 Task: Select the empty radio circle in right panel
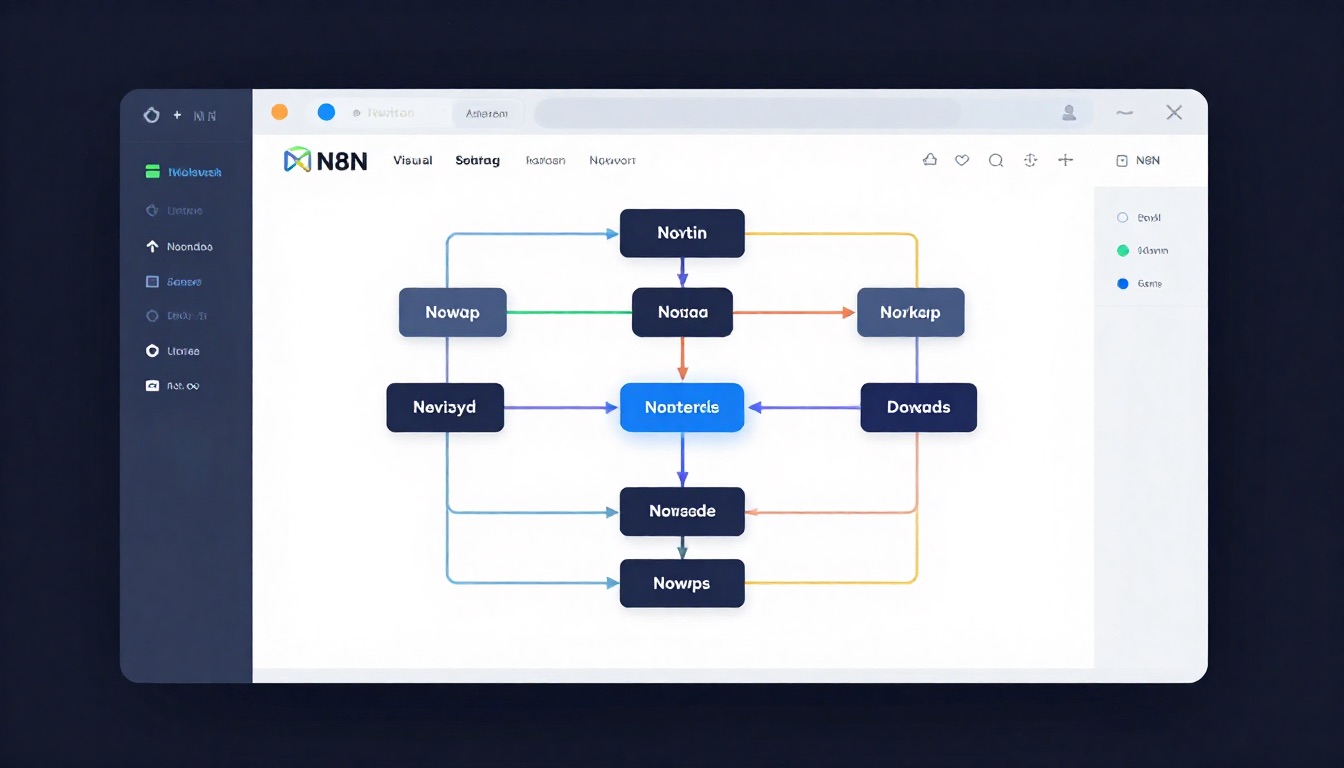click(1122, 217)
